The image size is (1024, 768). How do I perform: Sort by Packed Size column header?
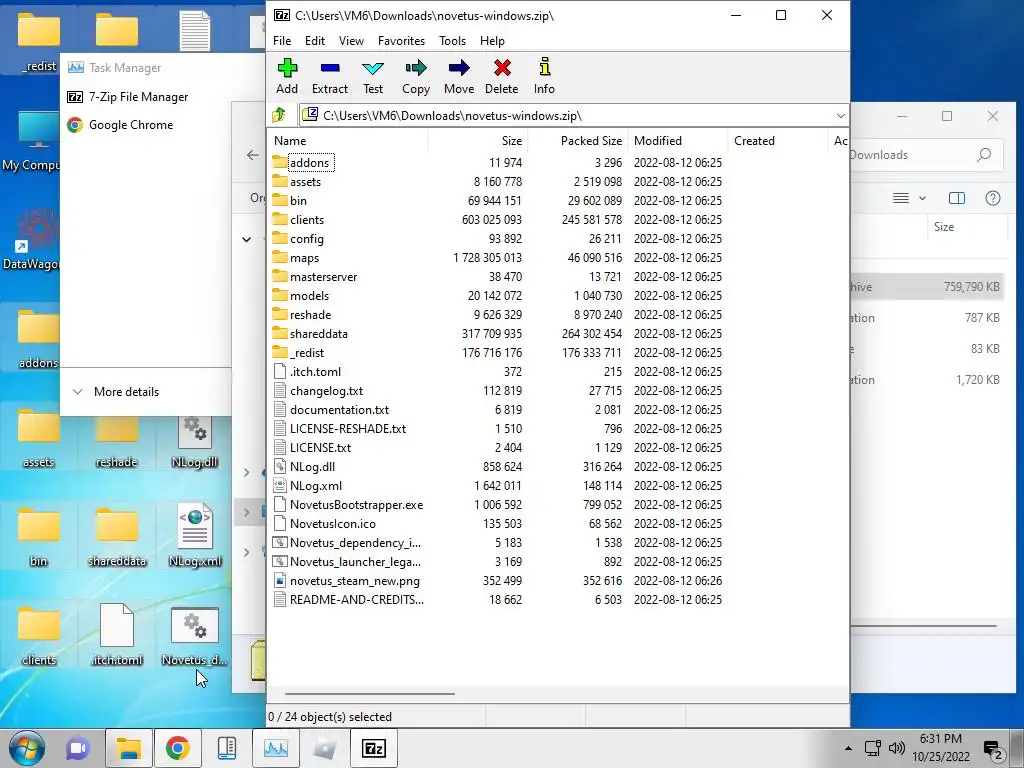coord(578,140)
